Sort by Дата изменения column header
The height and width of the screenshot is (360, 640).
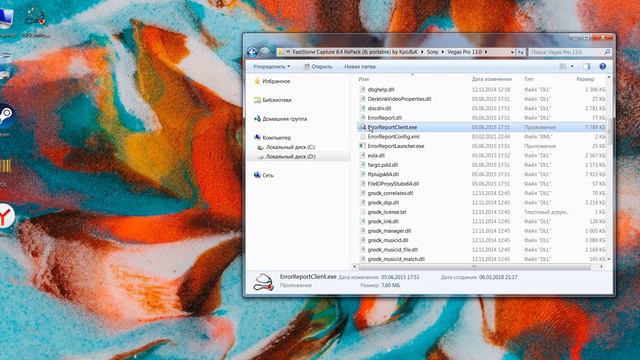[491, 79]
